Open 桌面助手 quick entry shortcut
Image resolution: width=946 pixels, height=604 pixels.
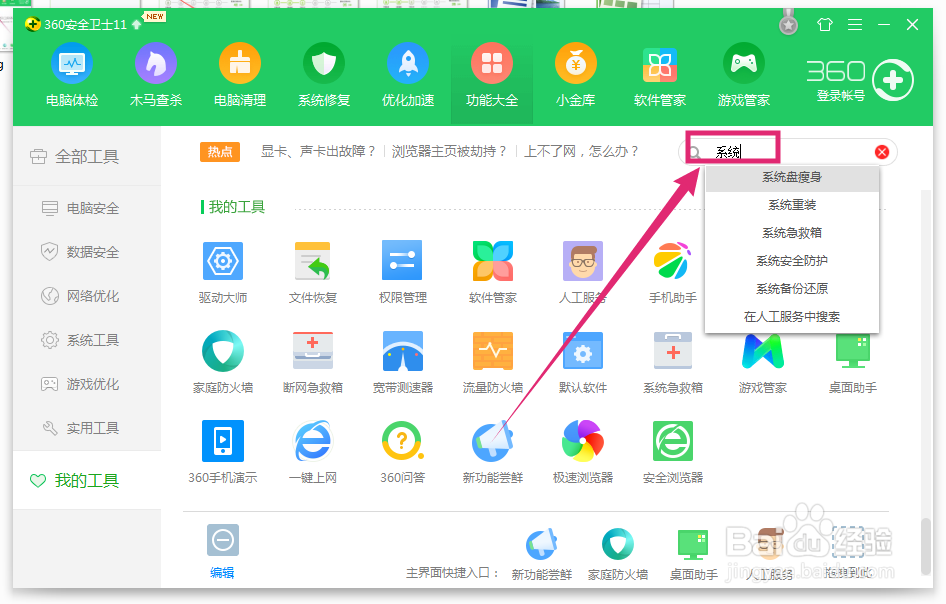(694, 555)
